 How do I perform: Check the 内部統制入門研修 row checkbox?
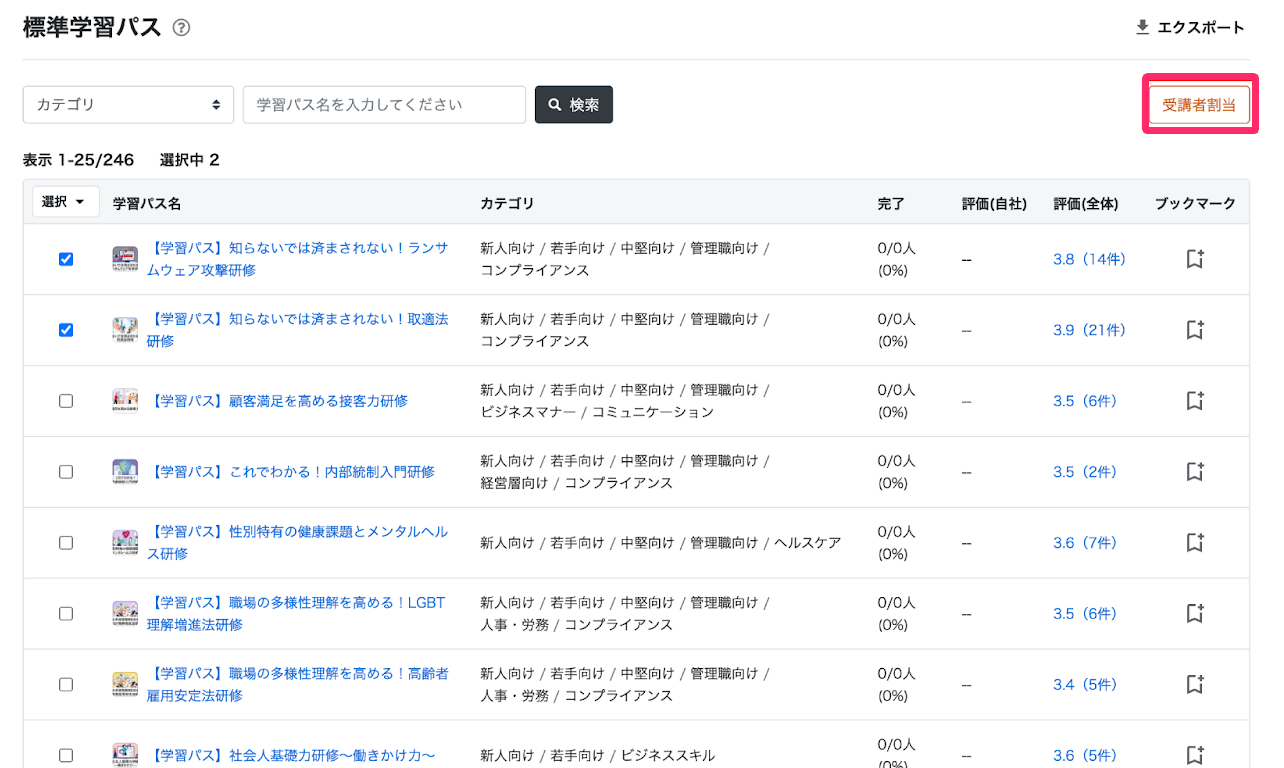click(x=66, y=472)
